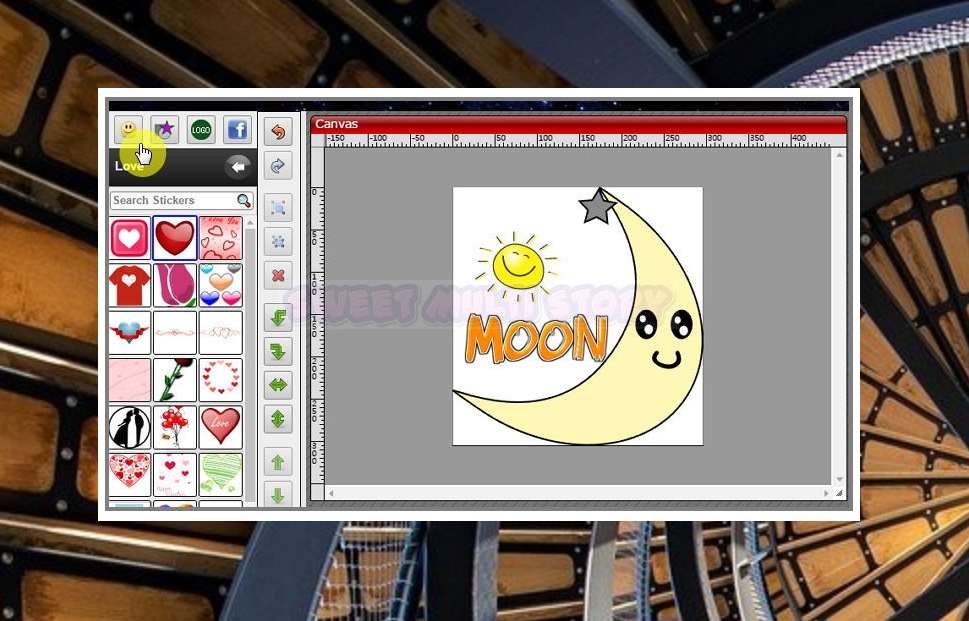The image size is (969, 621).
Task: Click the gray star on canvas
Action: pos(597,207)
